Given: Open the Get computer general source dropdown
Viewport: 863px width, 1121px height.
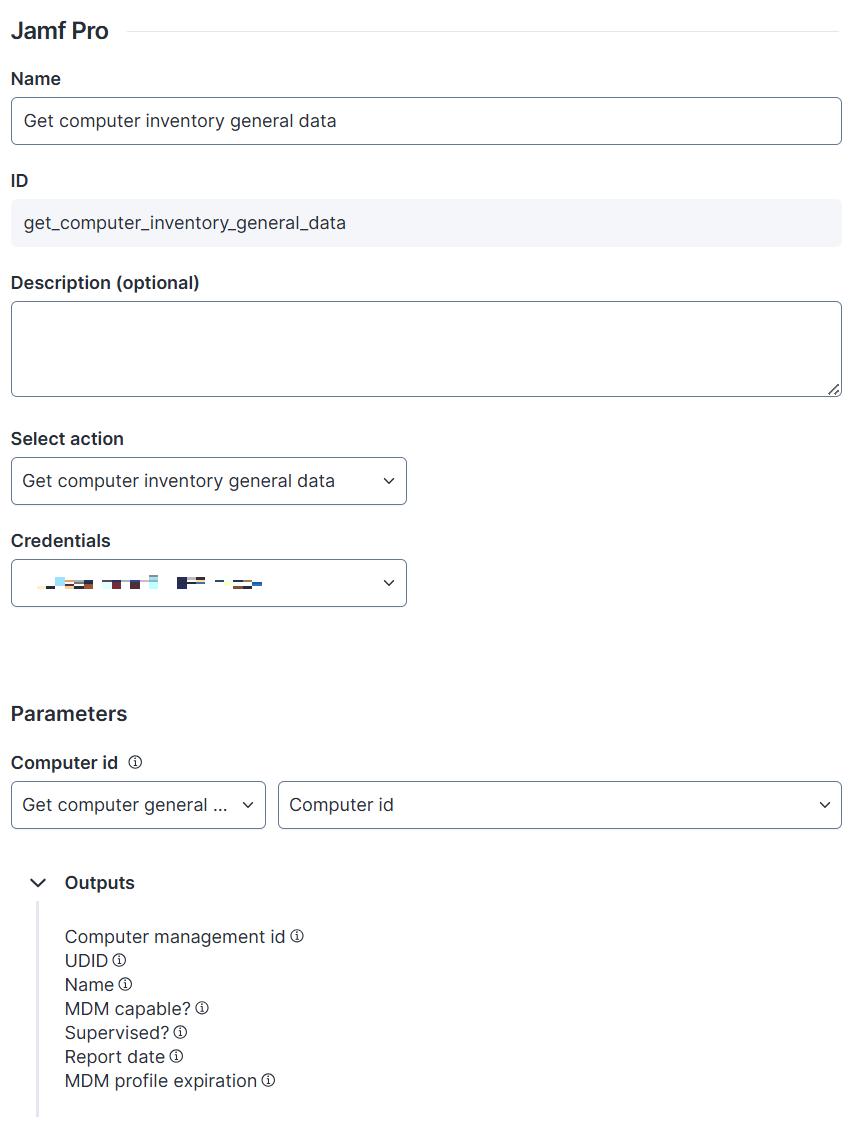Looking at the screenshot, I should [138, 805].
